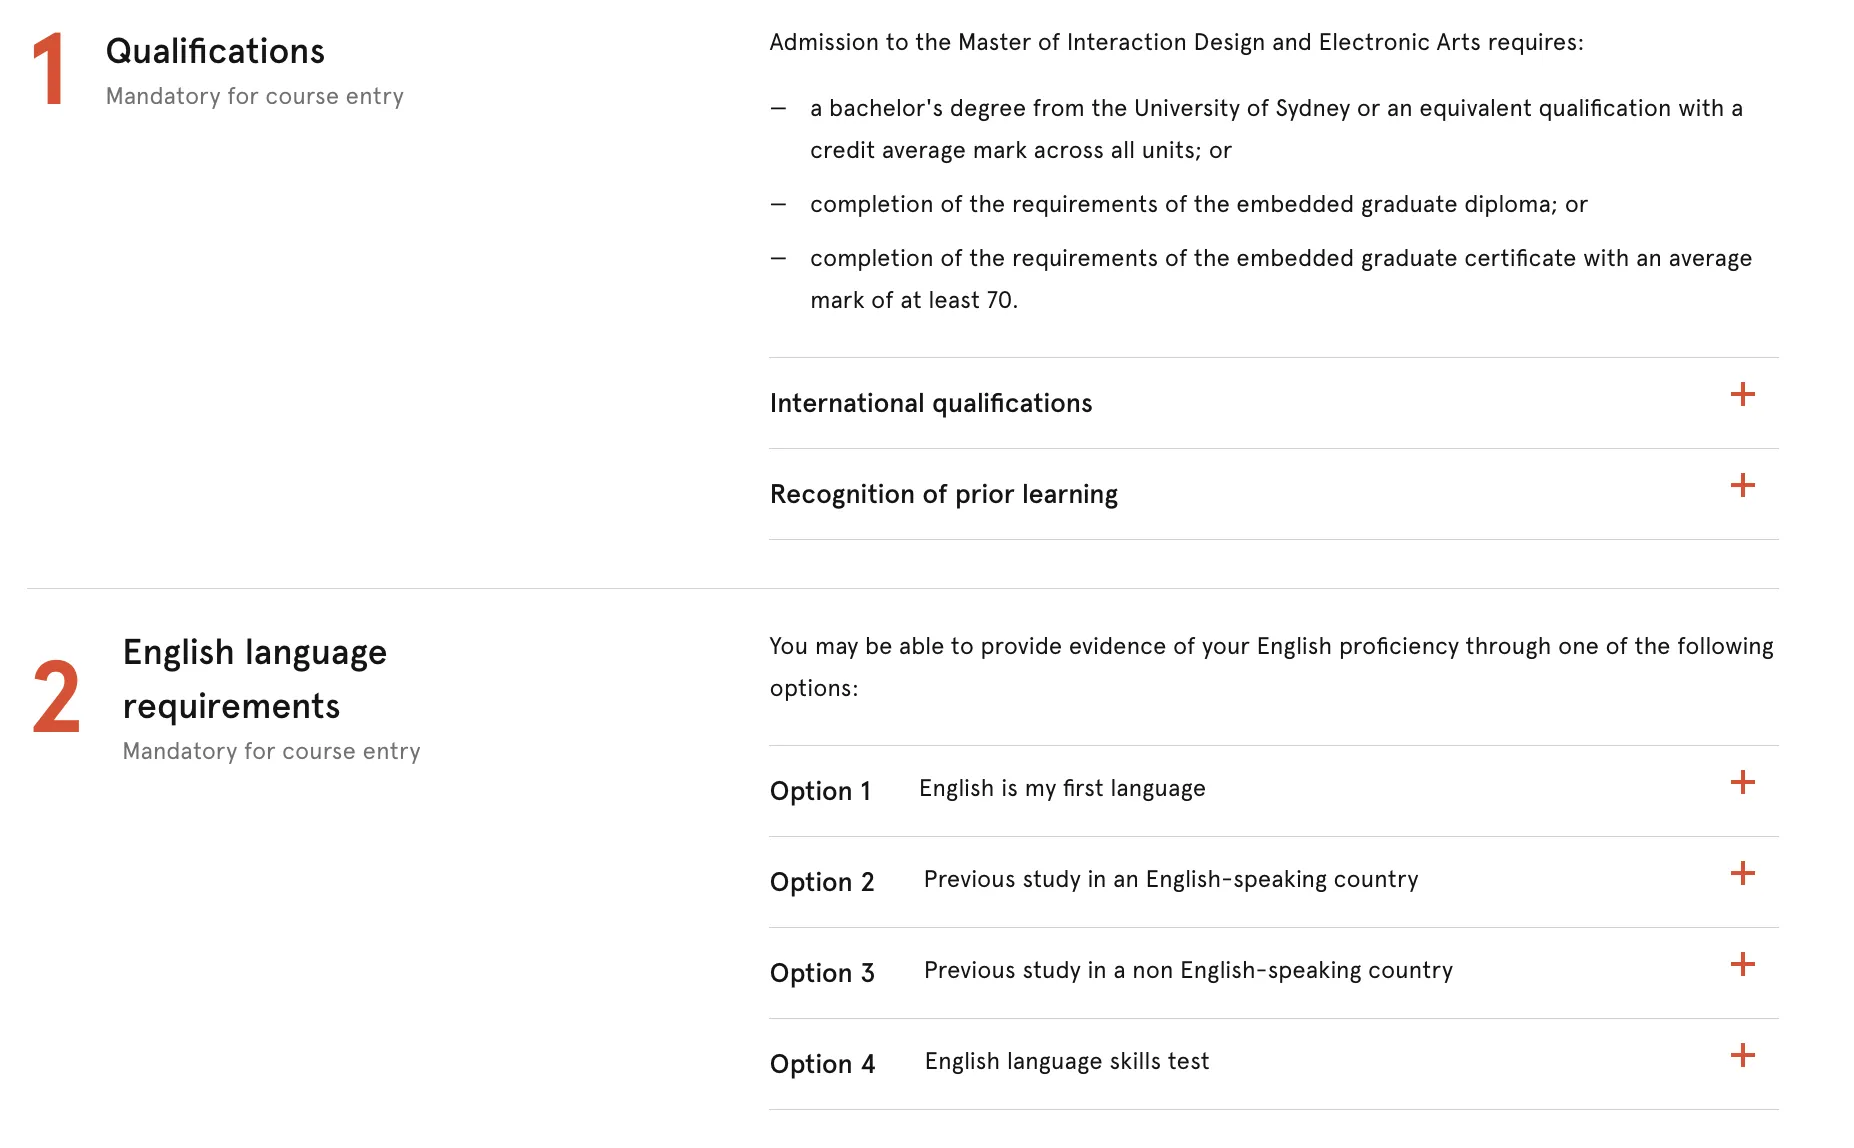
Task: Select 'English is my first language' text
Action: point(1062,788)
